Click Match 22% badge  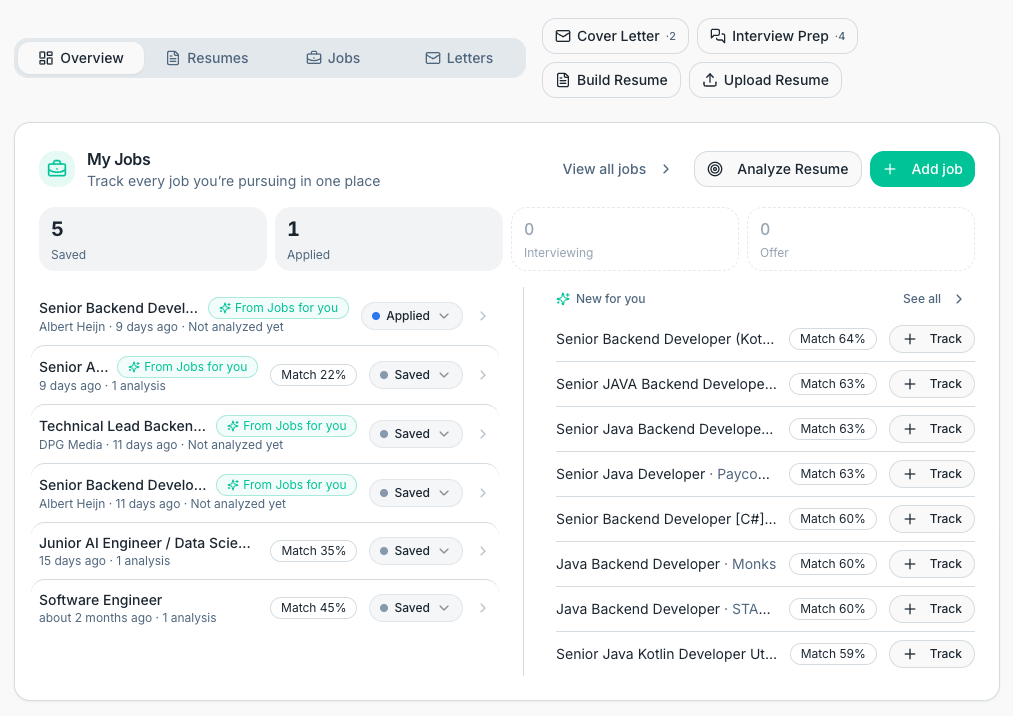[313, 375]
